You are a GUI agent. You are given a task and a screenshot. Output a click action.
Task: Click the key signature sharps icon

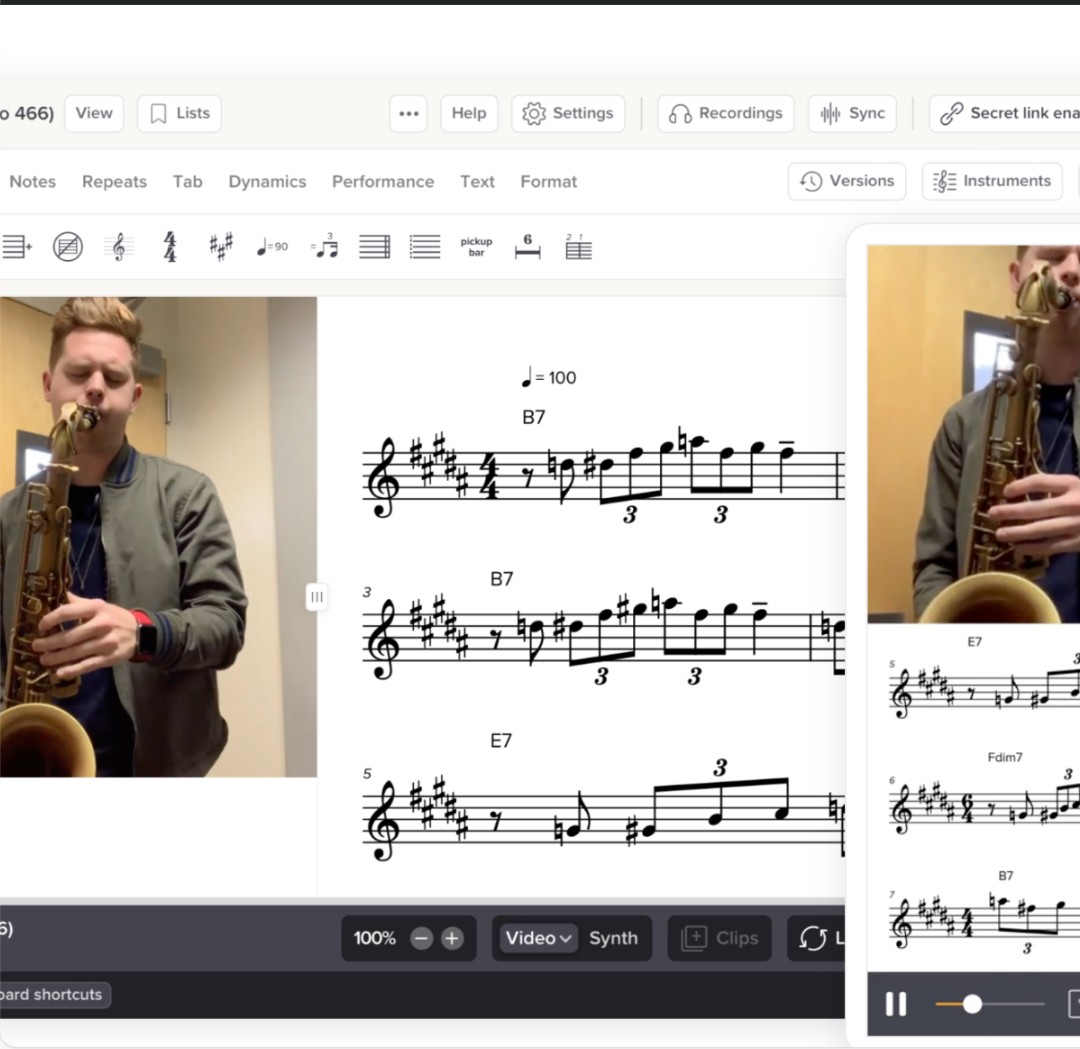(x=219, y=246)
